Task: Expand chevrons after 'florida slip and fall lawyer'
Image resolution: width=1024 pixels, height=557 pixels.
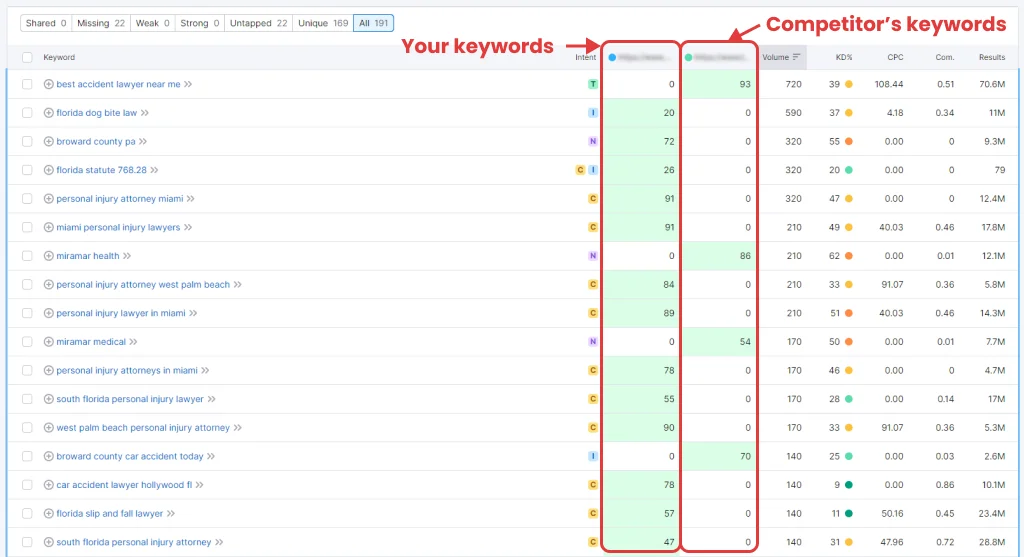Action: 171,513
